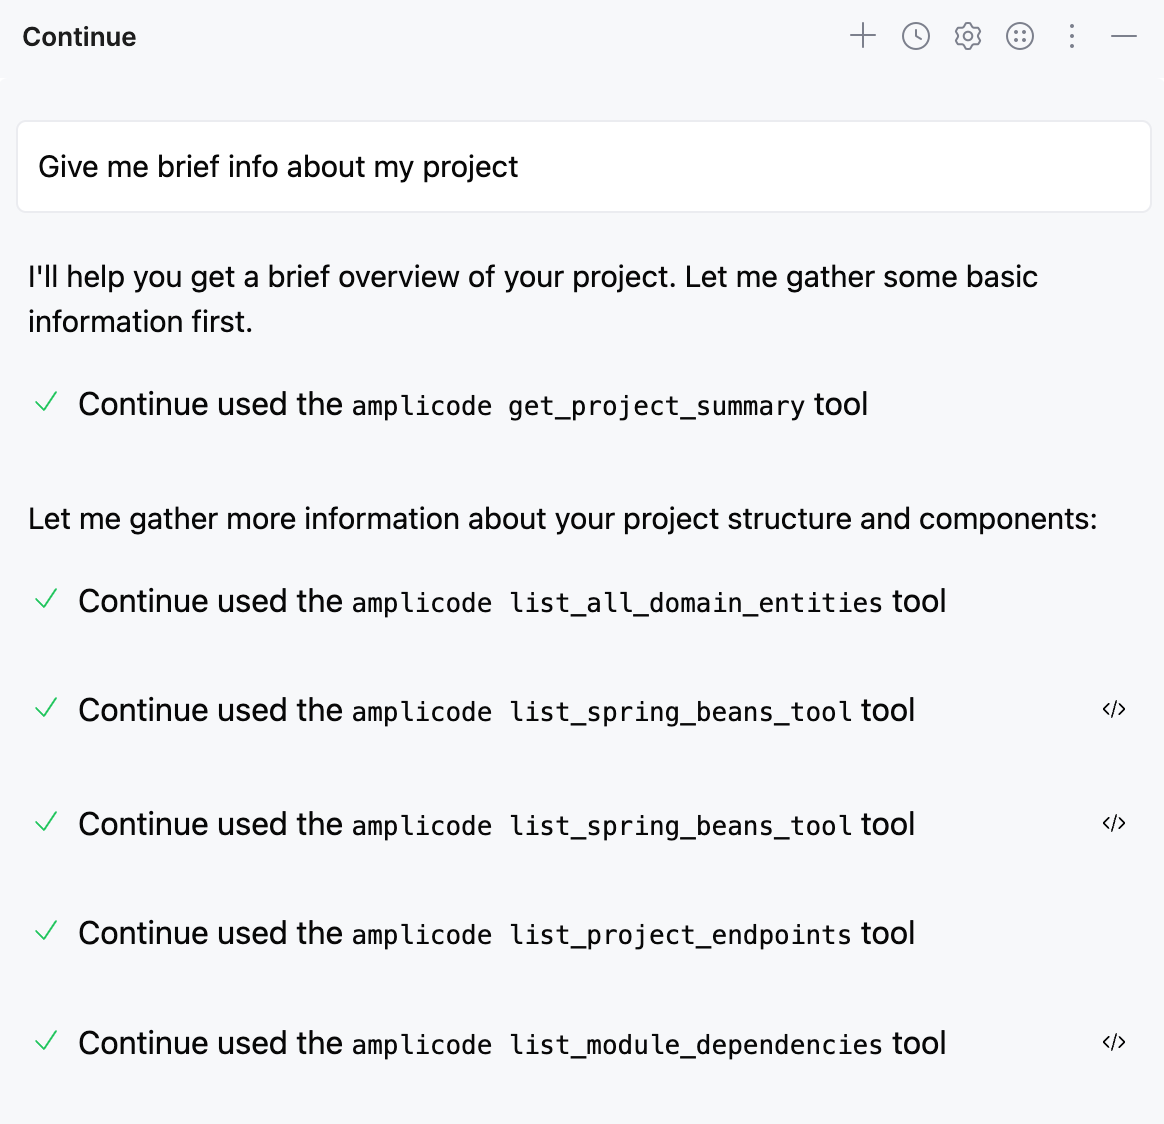
Task: Select the checkmark beside list_module_dependencies
Action: click(46, 1042)
